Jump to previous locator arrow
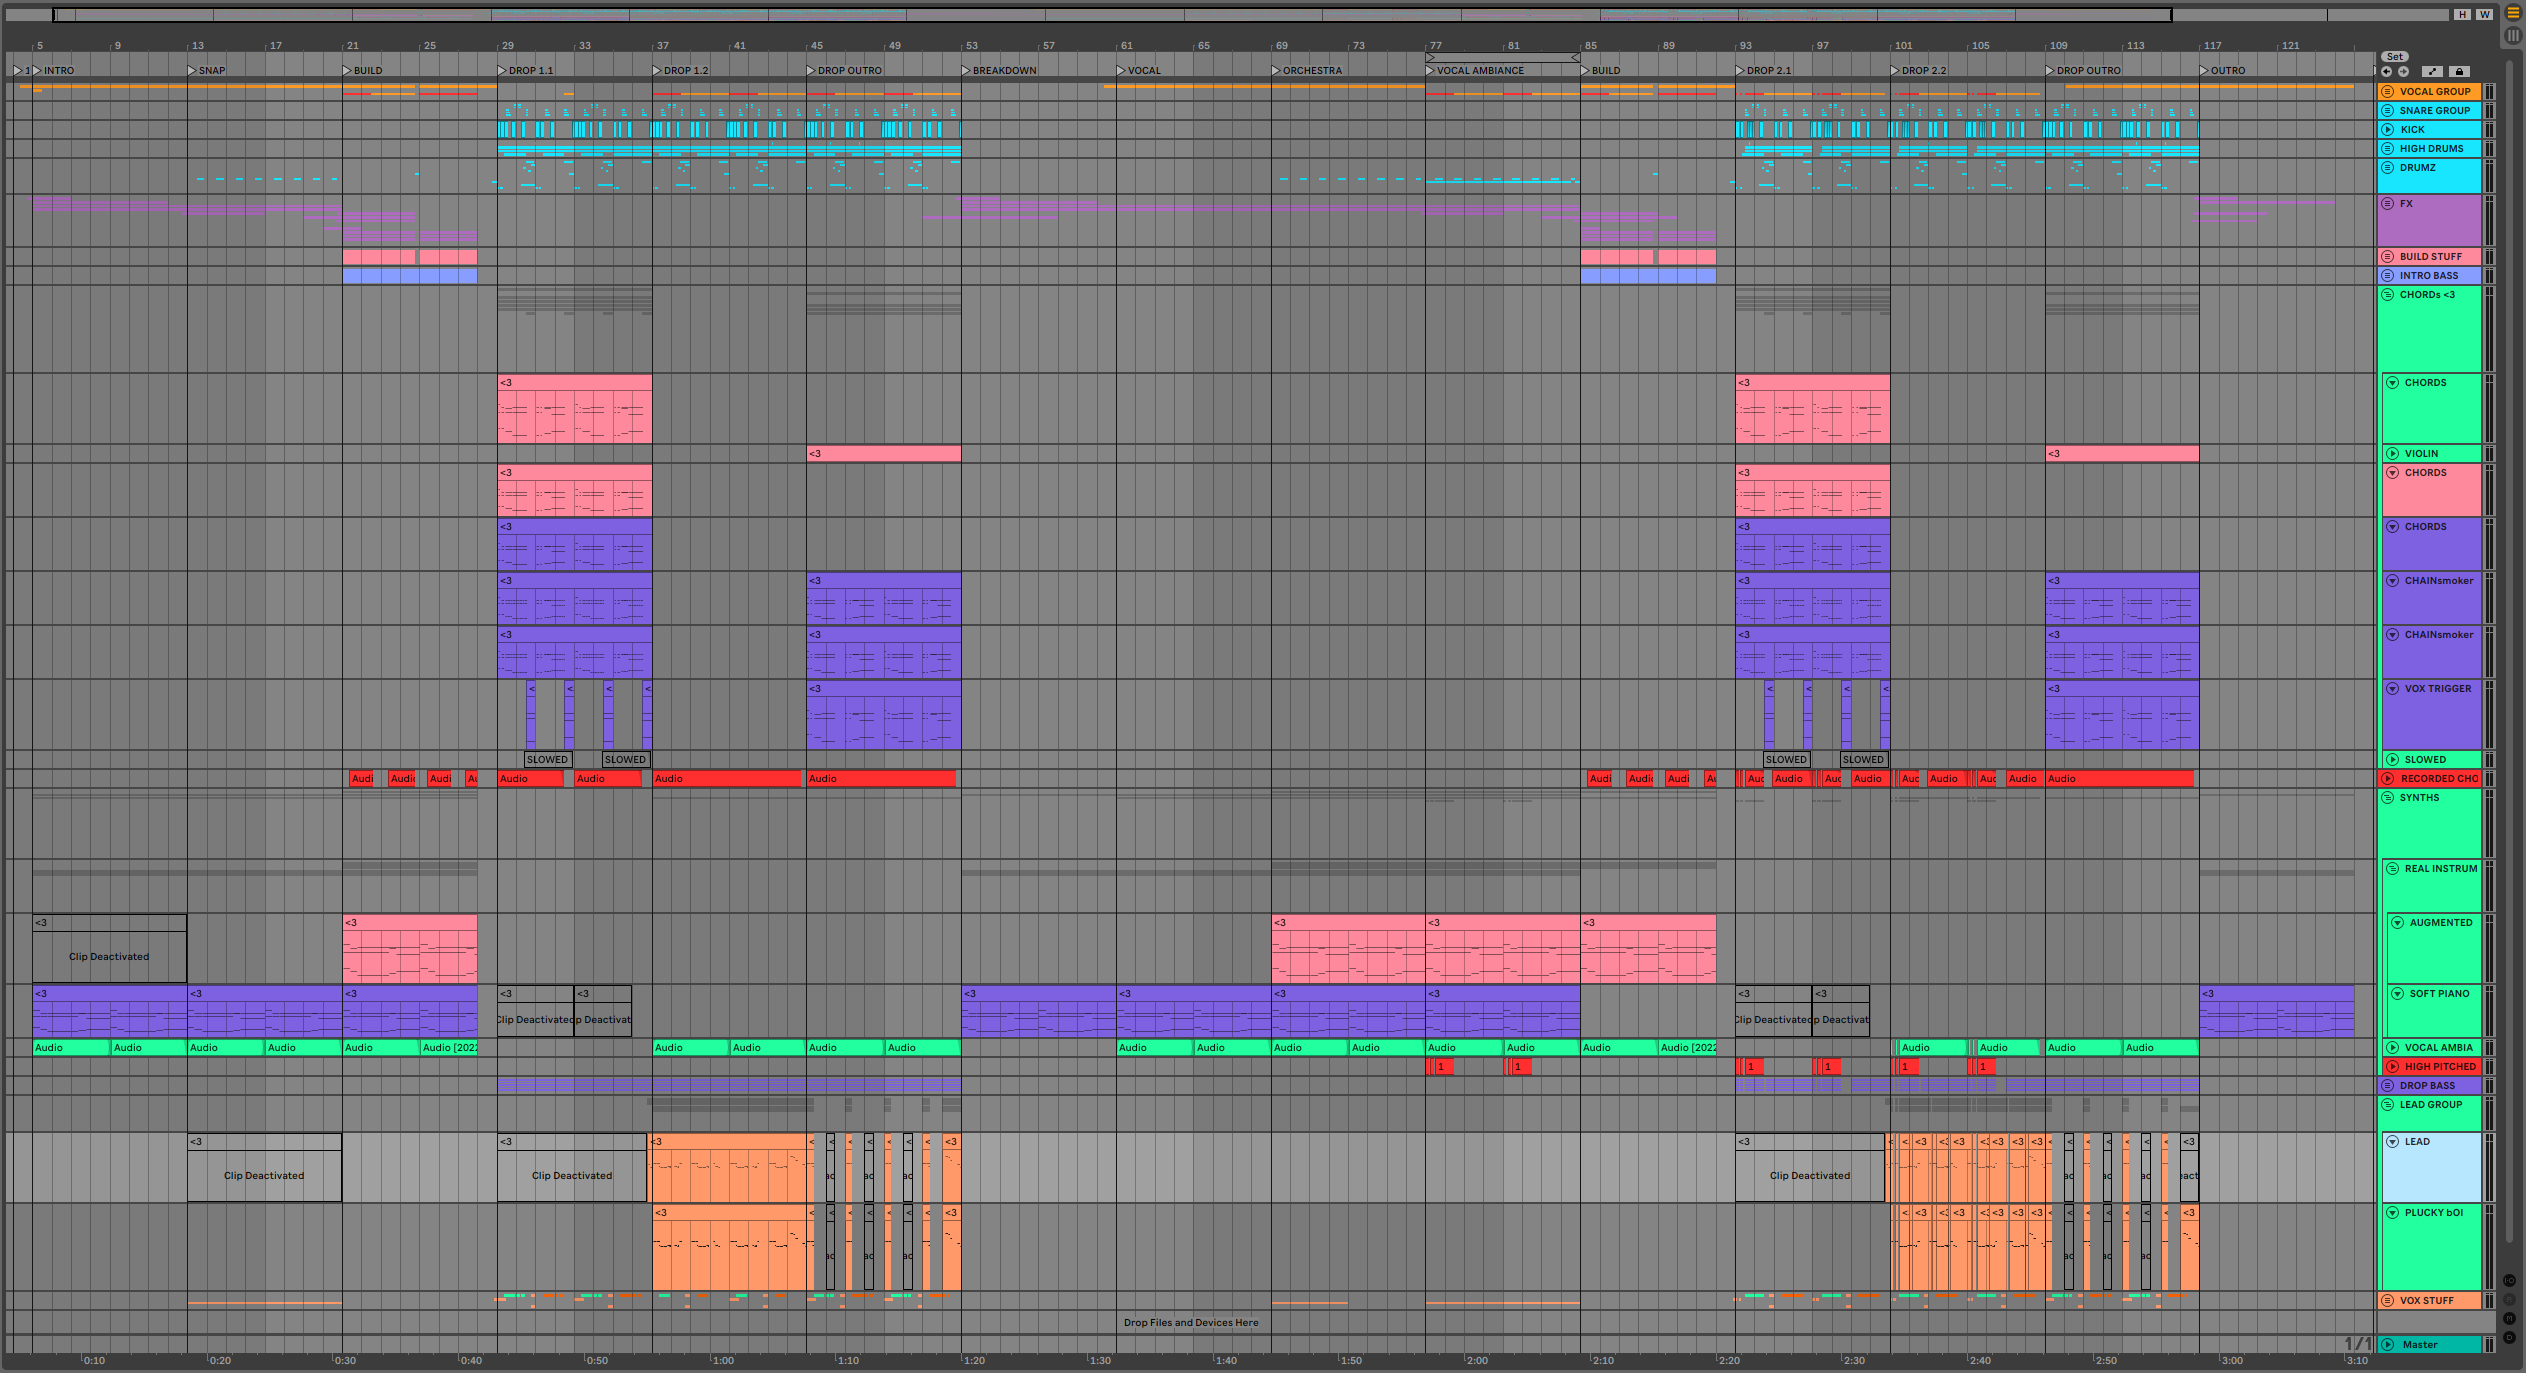 point(2387,72)
